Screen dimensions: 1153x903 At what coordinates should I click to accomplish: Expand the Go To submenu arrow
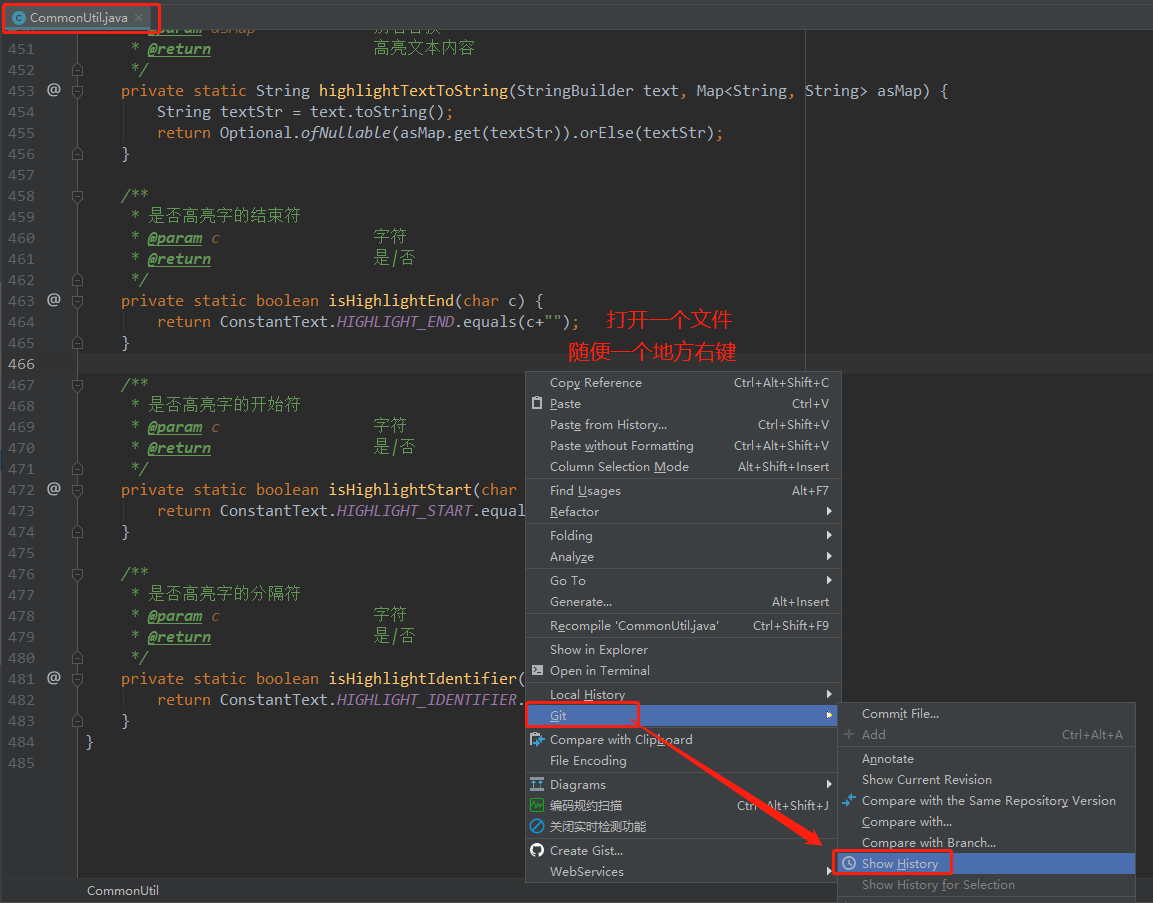(829, 580)
